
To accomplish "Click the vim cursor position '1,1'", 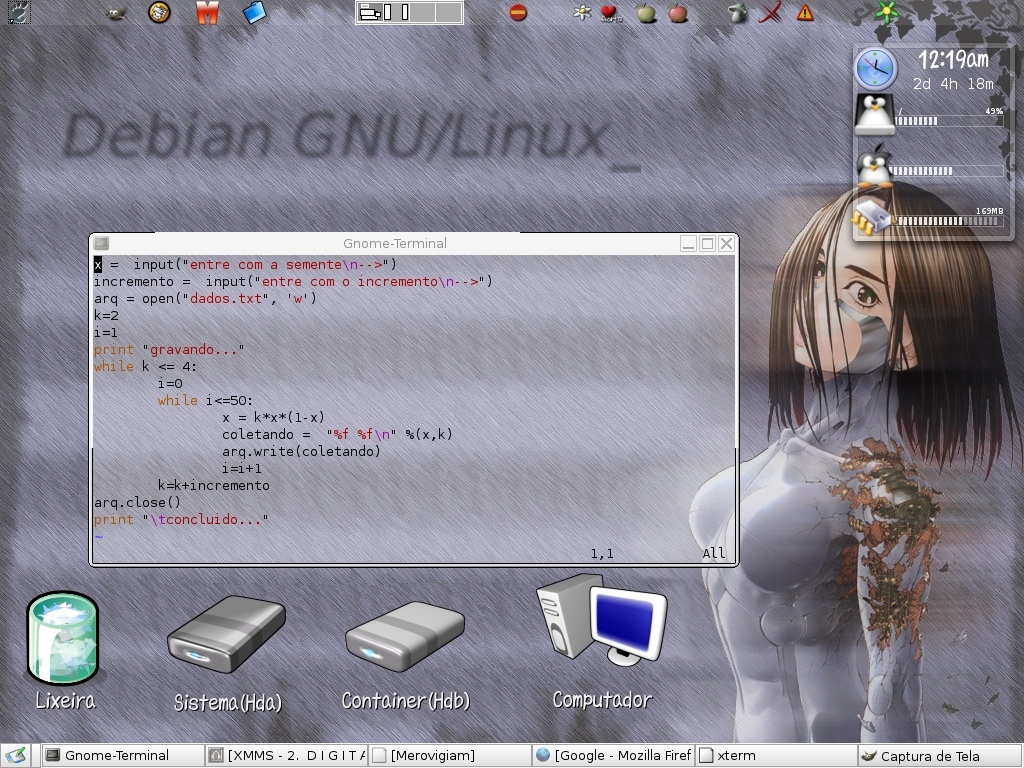I will (602, 554).
